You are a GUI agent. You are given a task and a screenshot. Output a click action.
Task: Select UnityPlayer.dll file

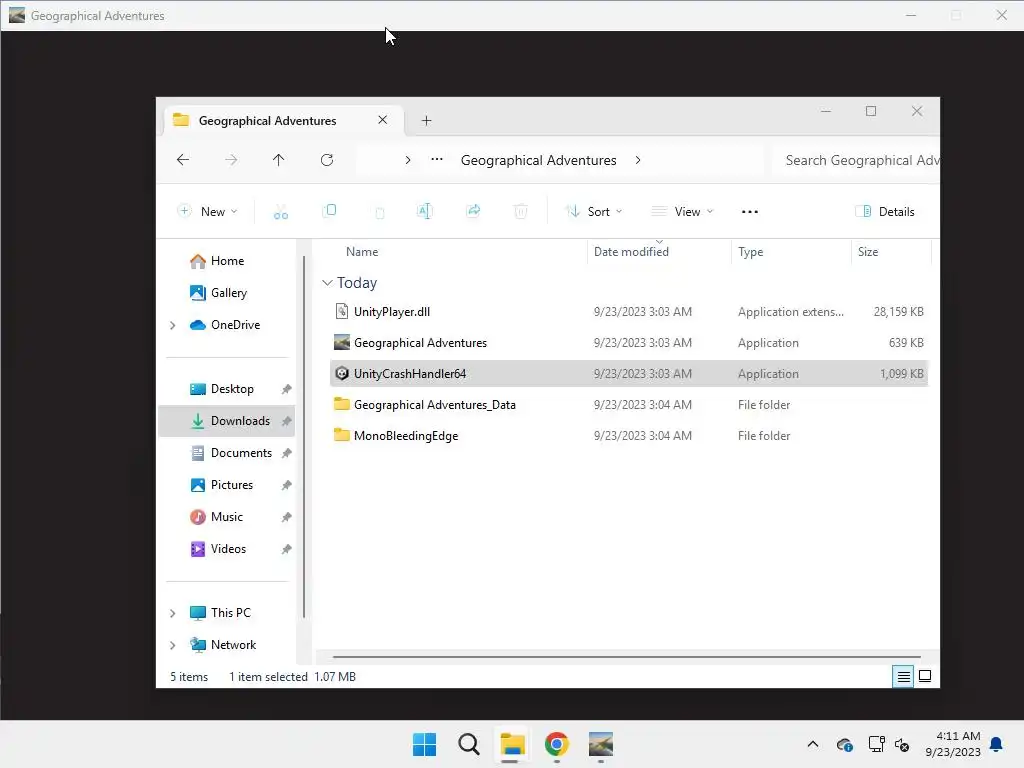tap(628, 312)
